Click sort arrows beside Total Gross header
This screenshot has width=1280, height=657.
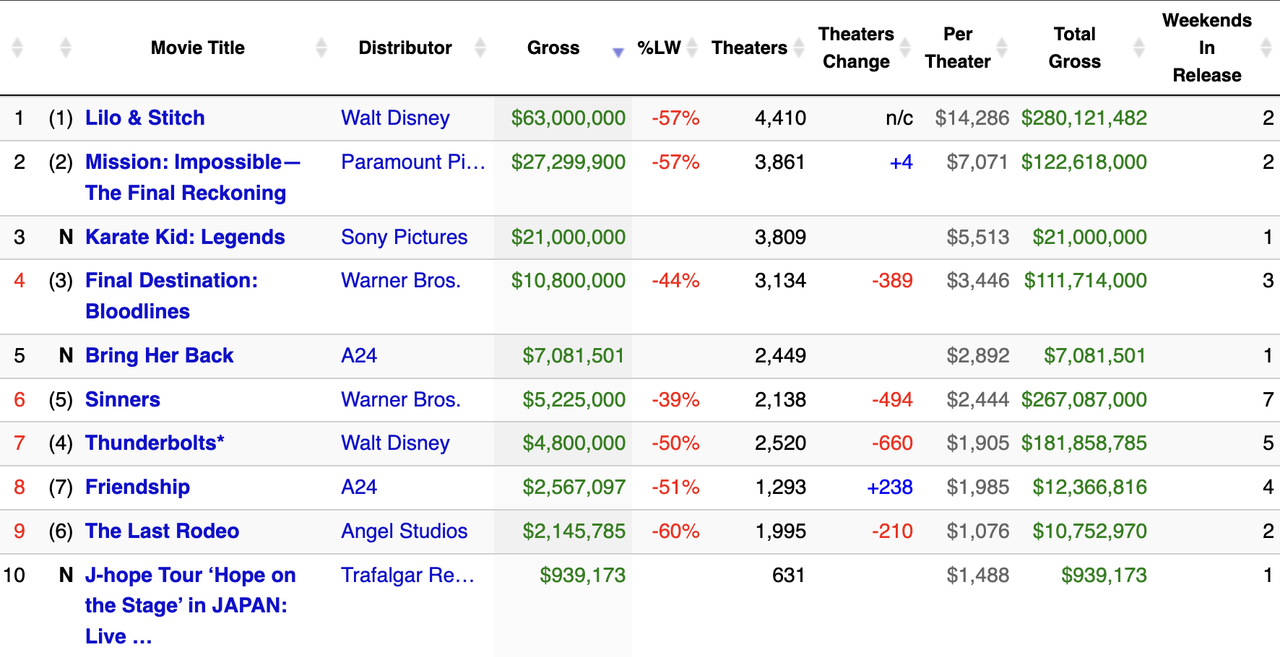1139,47
